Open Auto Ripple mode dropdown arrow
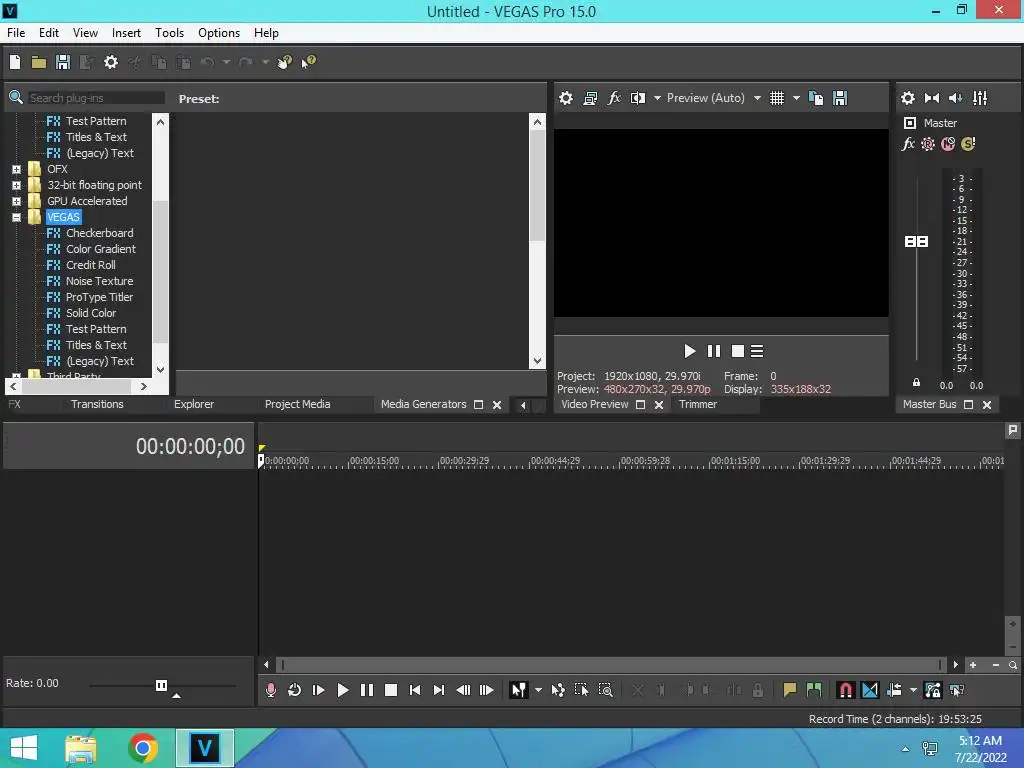Screen dimensions: 1024x768 coord(913,690)
